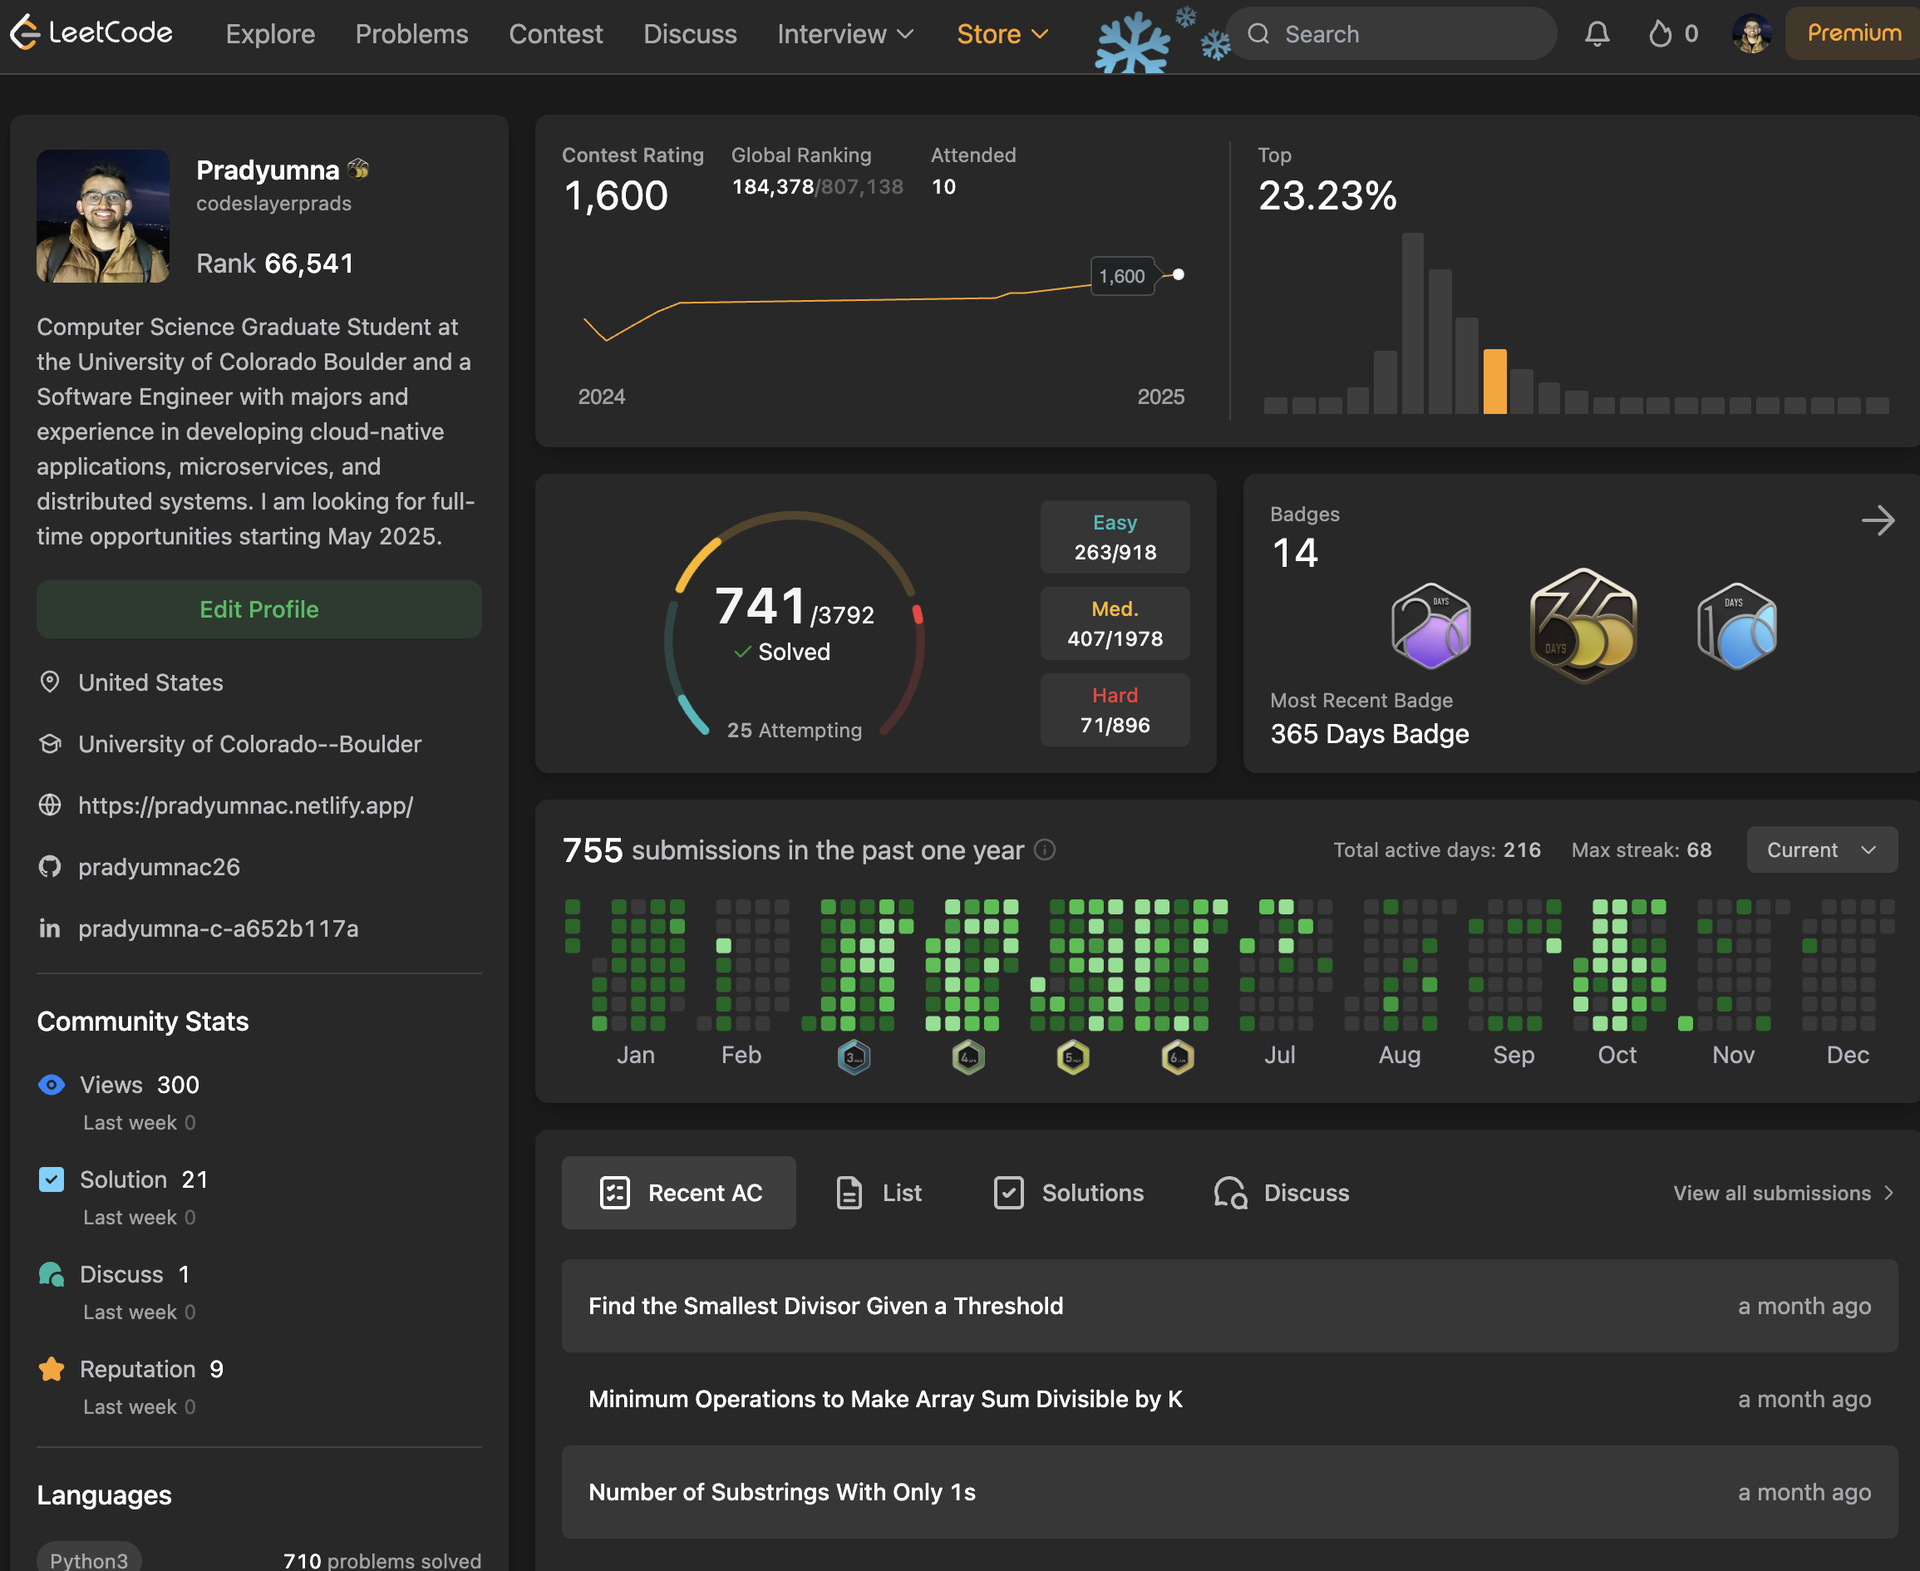
Task: Click the badges arrow to view all
Action: (1877, 520)
